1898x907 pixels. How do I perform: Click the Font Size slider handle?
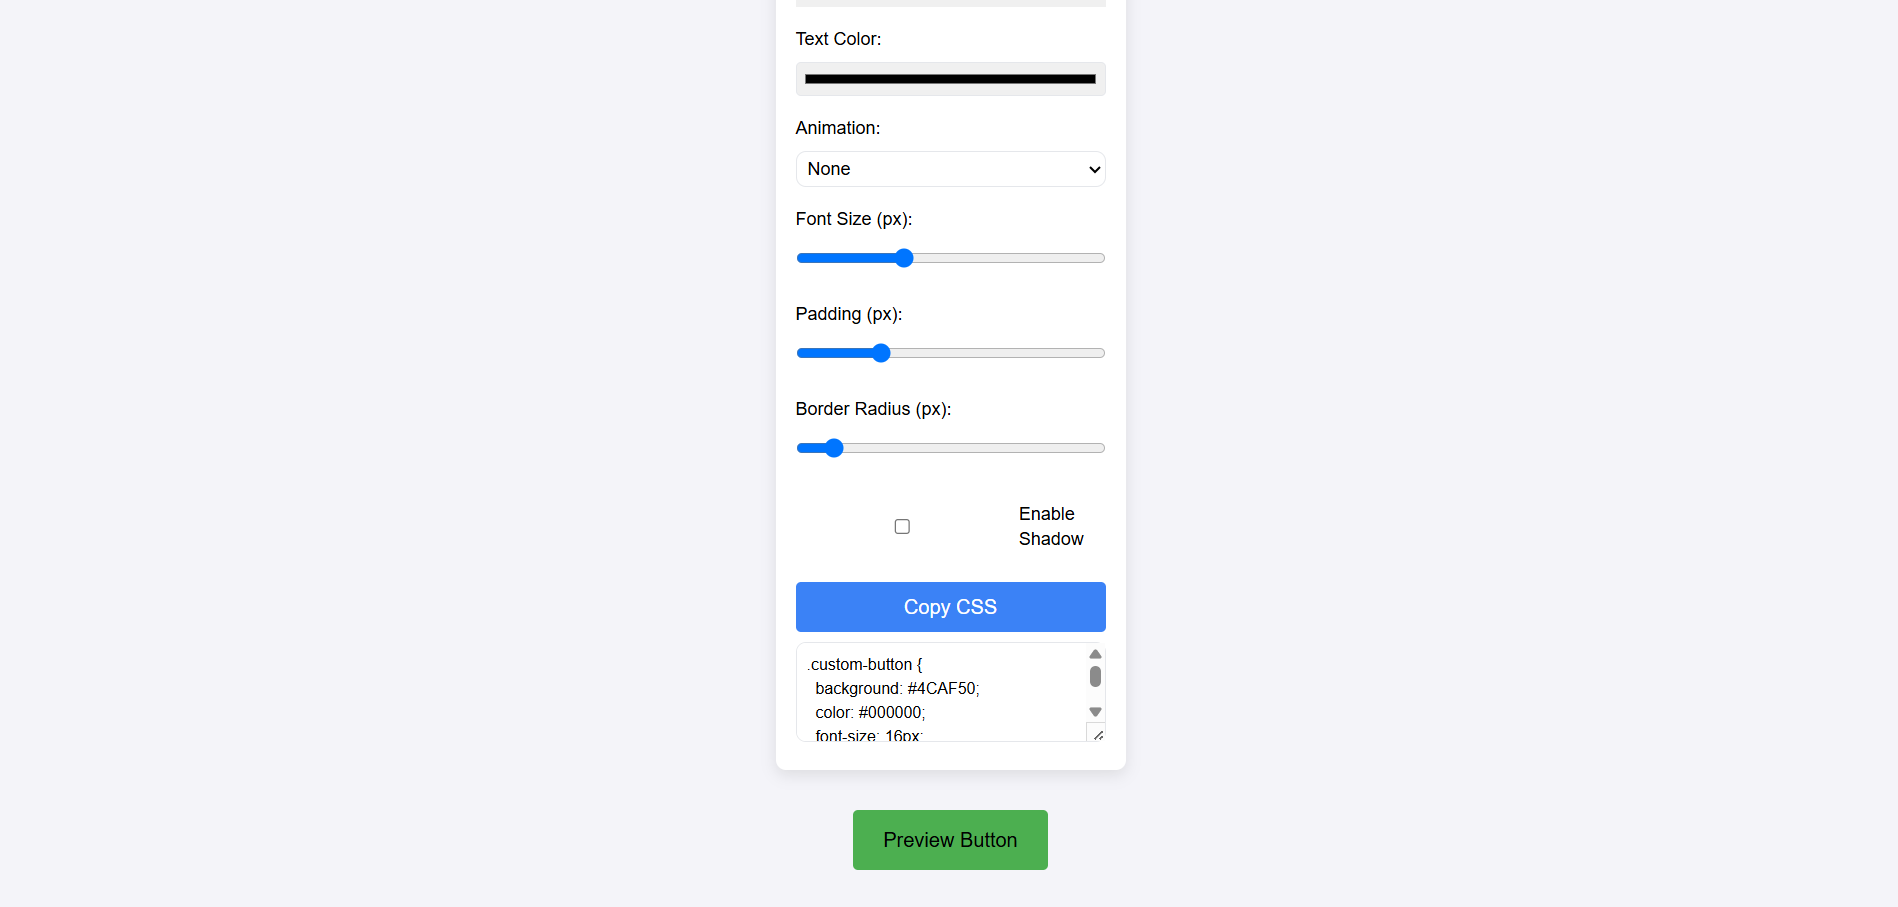904,258
